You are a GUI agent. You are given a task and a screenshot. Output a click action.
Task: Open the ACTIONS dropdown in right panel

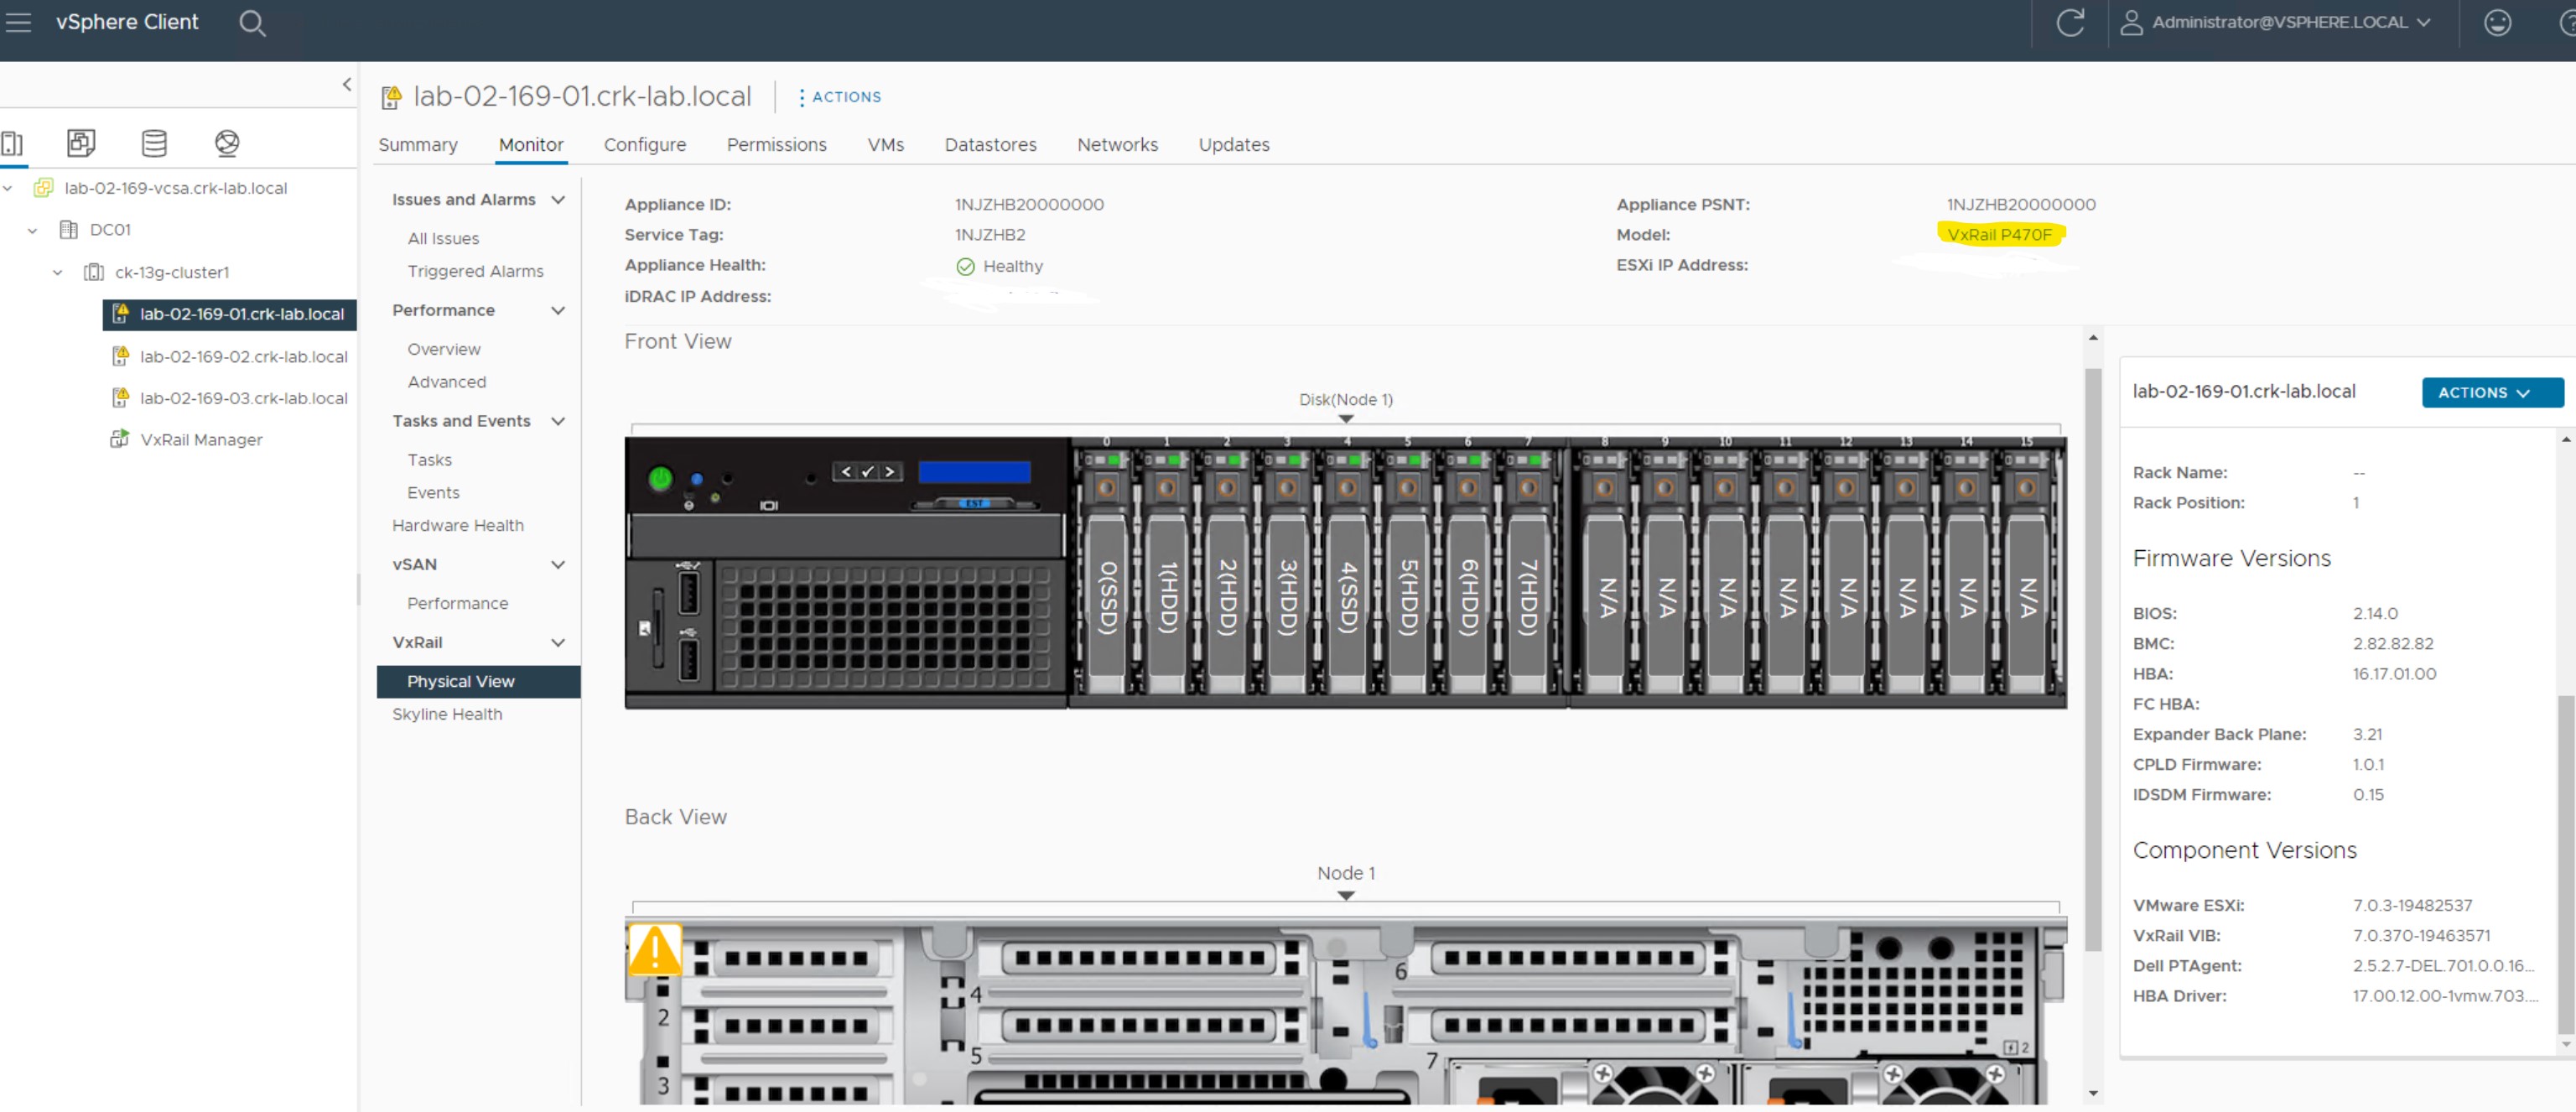tap(2491, 392)
